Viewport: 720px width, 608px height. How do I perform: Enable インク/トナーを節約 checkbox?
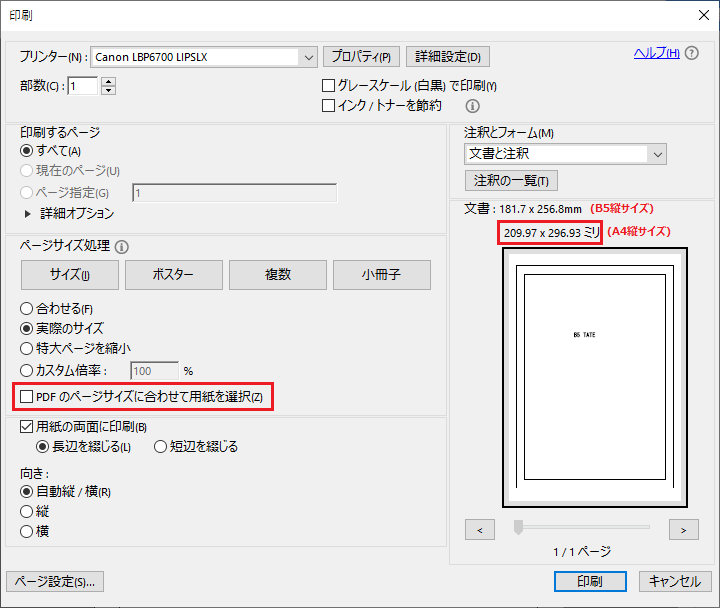point(328,106)
